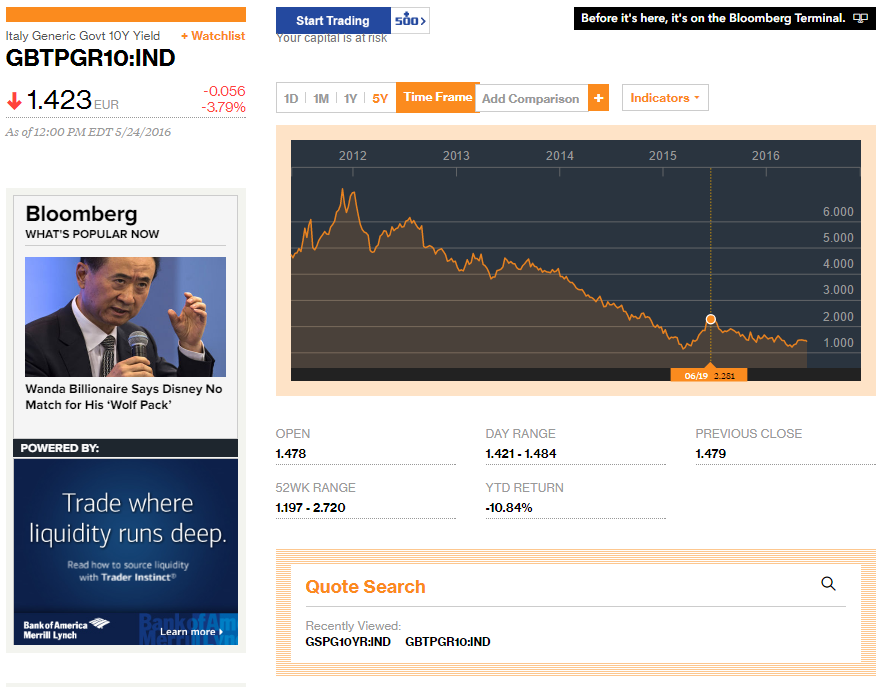Open the Time Frame selector

[438, 97]
